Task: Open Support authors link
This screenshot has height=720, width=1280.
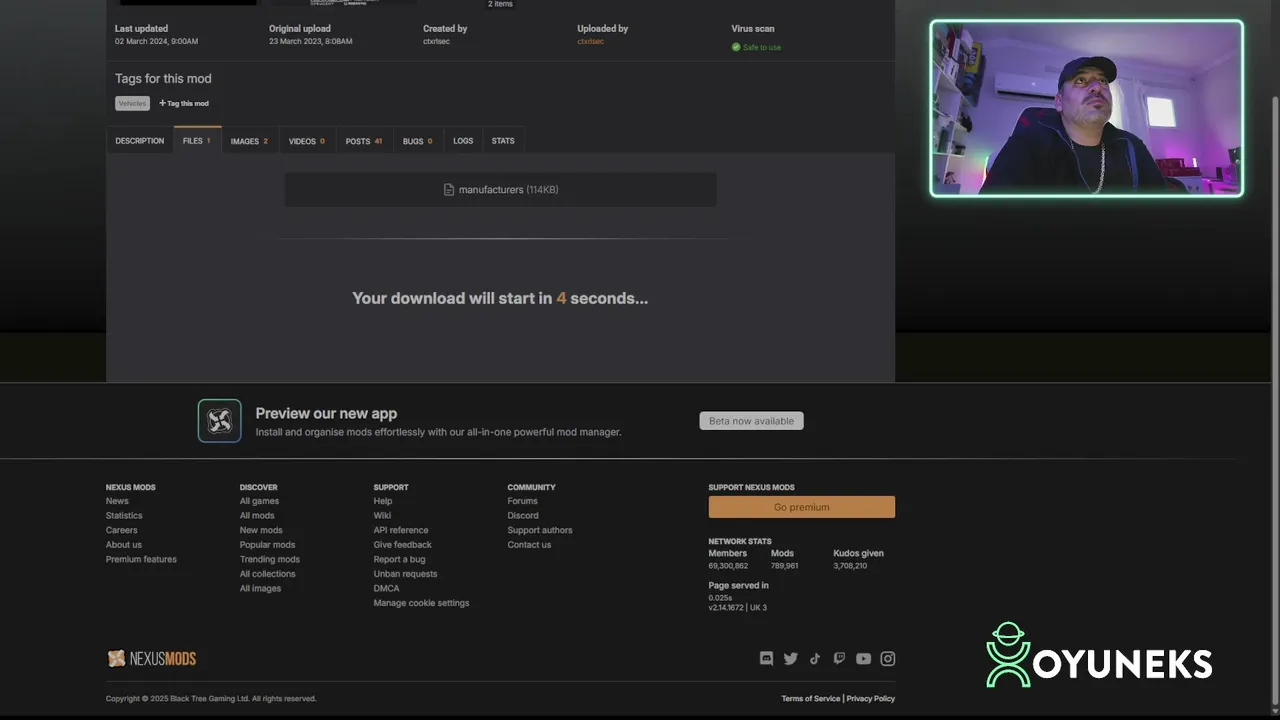Action: (540, 530)
